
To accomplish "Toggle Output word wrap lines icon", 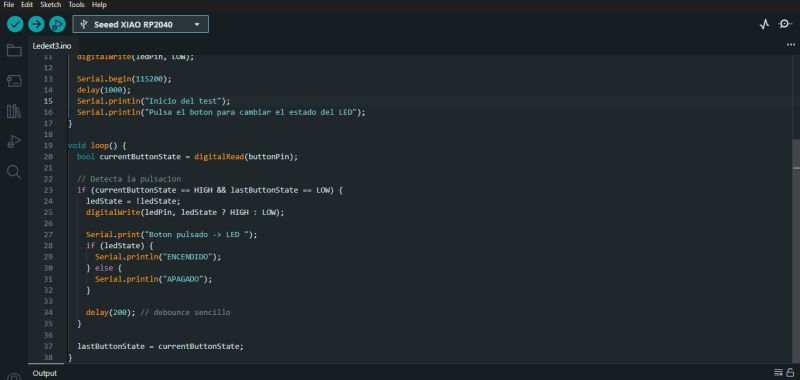I will coord(778,372).
